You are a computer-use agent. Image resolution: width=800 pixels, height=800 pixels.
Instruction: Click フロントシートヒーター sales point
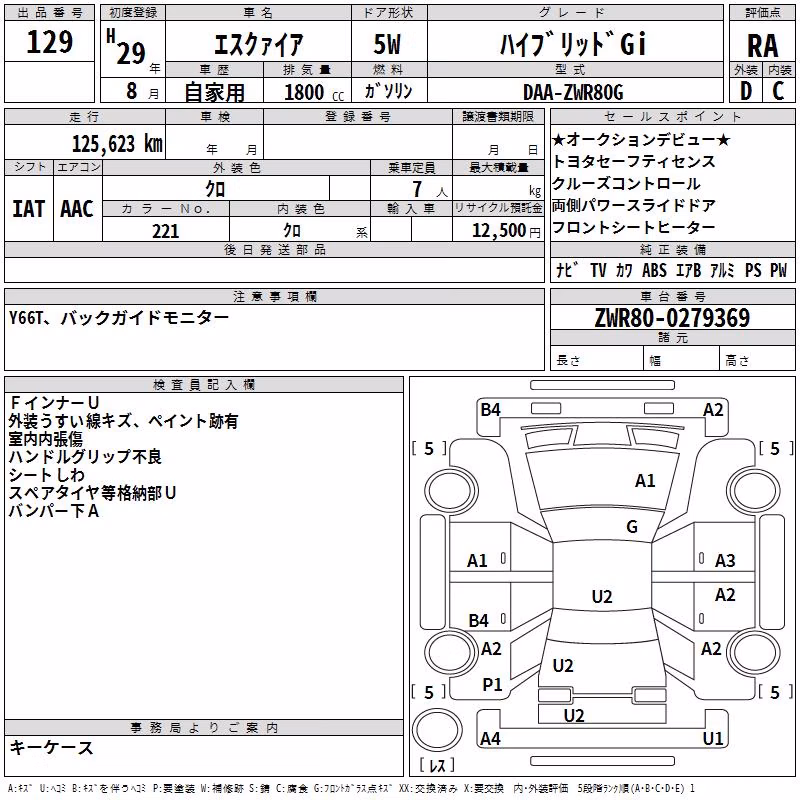coord(634,227)
